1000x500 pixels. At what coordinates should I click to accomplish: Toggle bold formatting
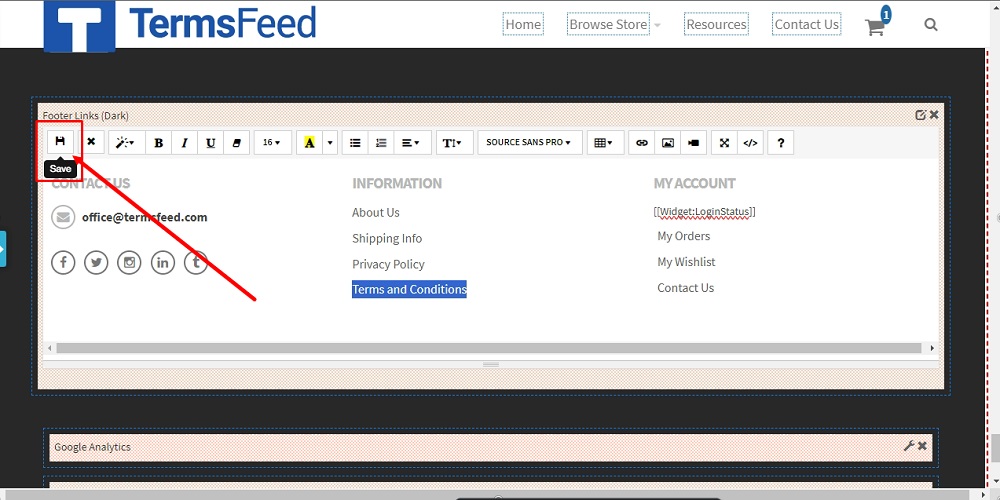pos(159,142)
